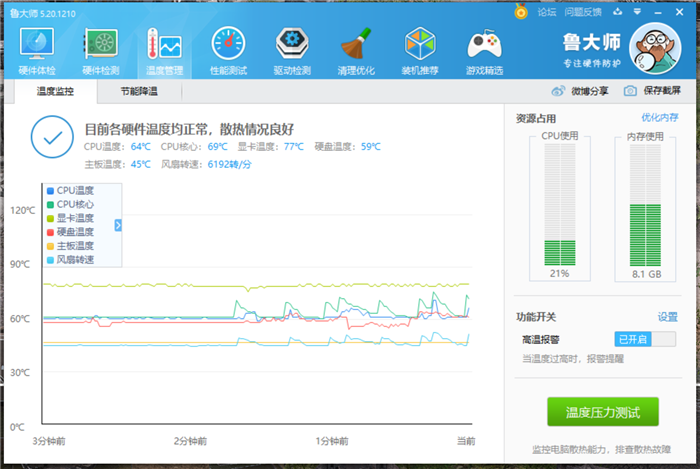
Task: Click the 21% CPU usage label
Action: point(559,274)
